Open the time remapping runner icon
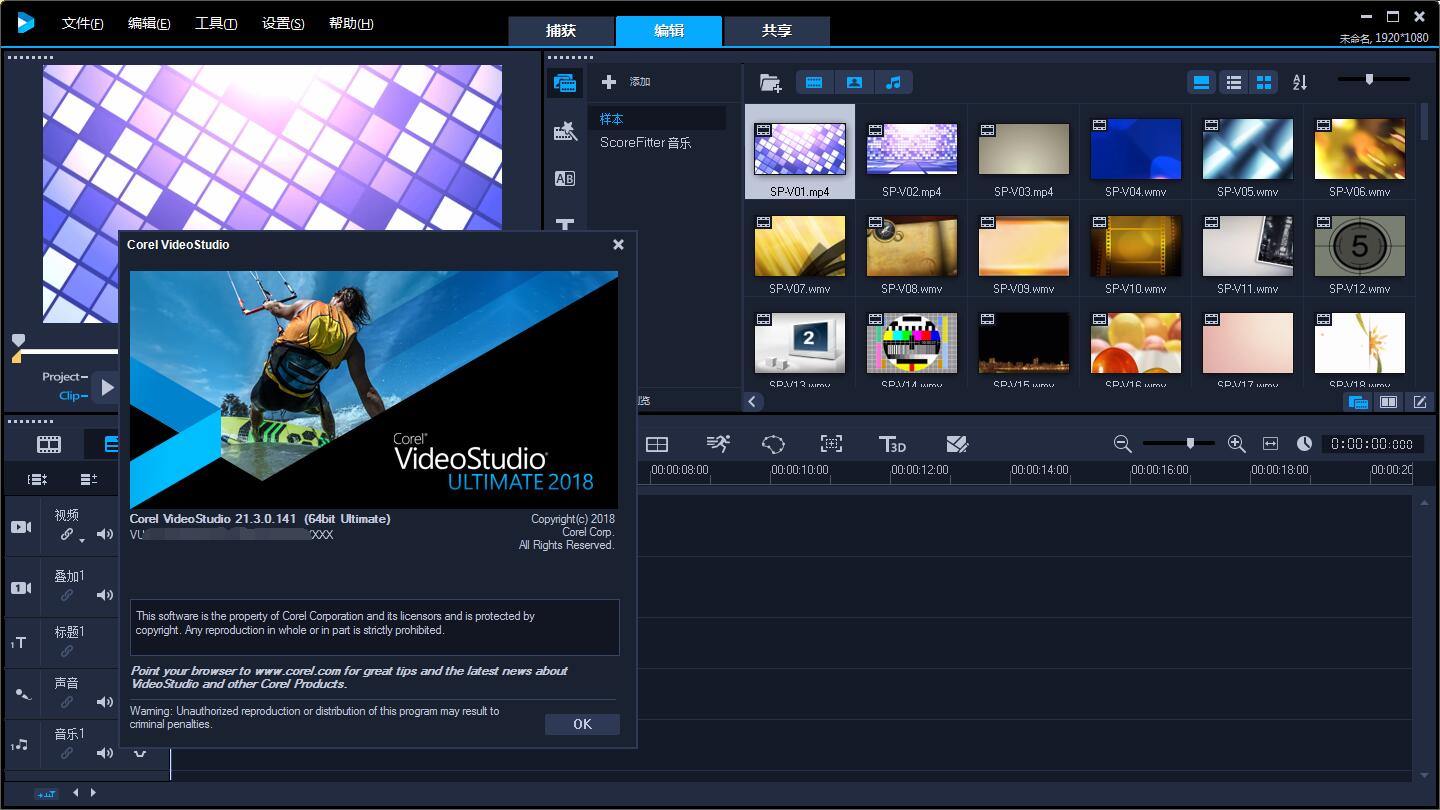Viewport: 1440px width, 810px height. click(718, 444)
